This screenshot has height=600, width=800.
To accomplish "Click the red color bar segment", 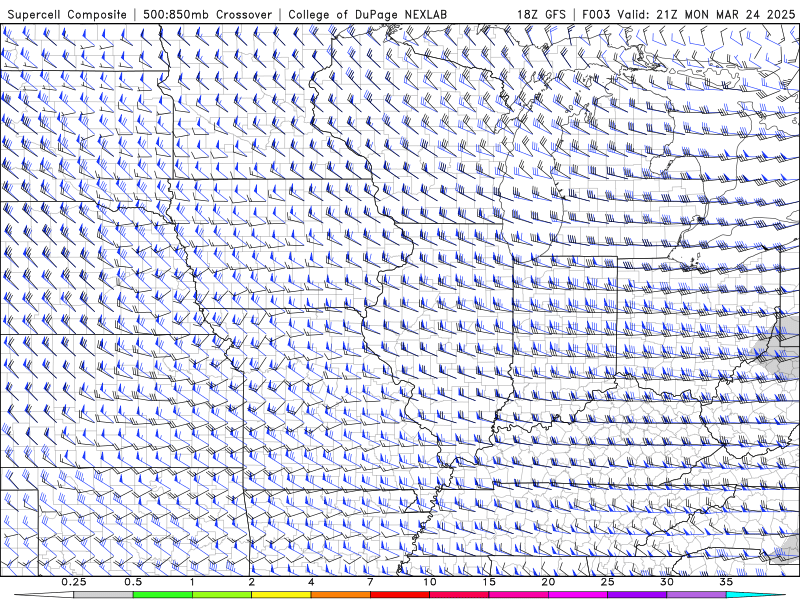I will pyautogui.click(x=400, y=595).
